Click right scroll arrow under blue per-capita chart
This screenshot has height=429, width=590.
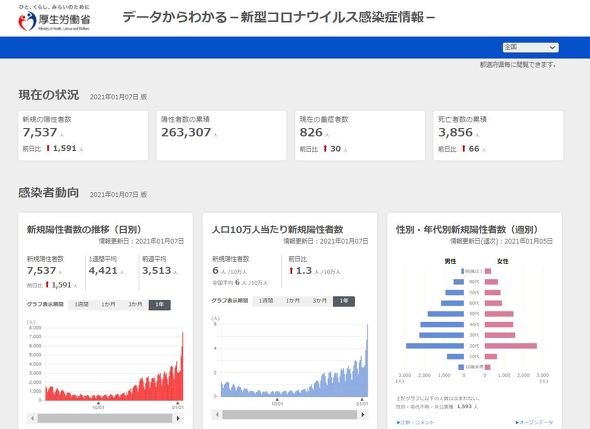[363, 415]
